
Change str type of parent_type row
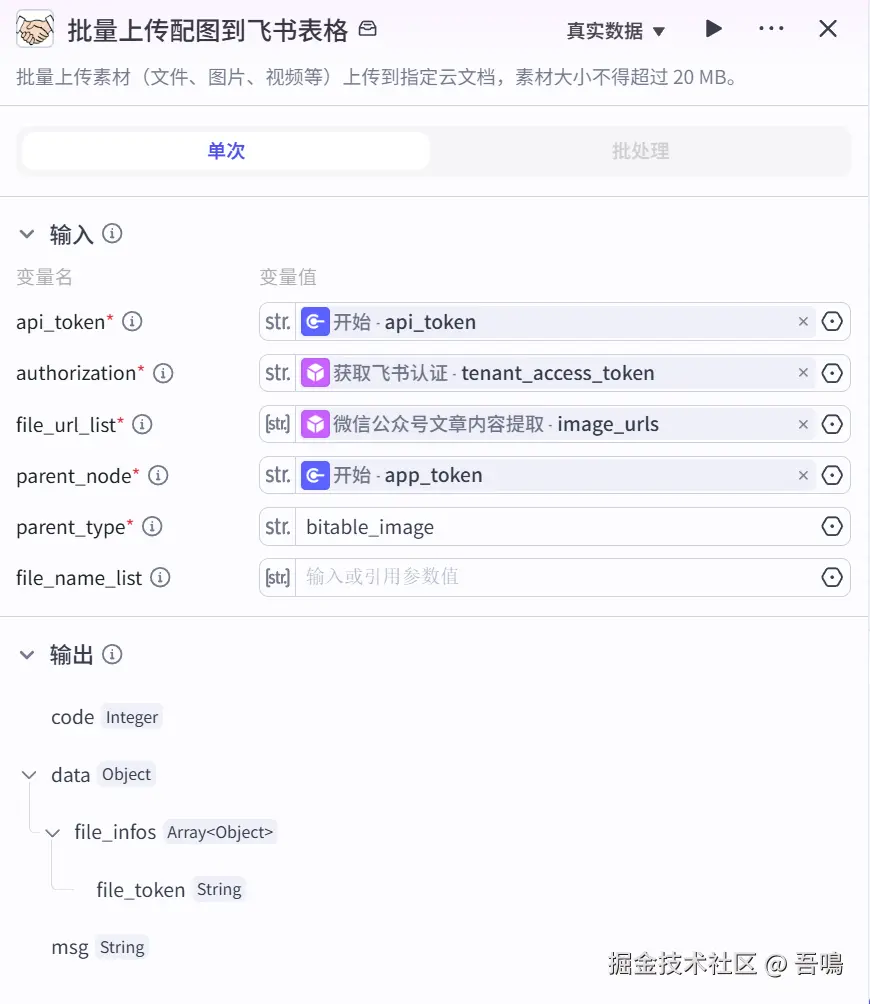(278, 526)
